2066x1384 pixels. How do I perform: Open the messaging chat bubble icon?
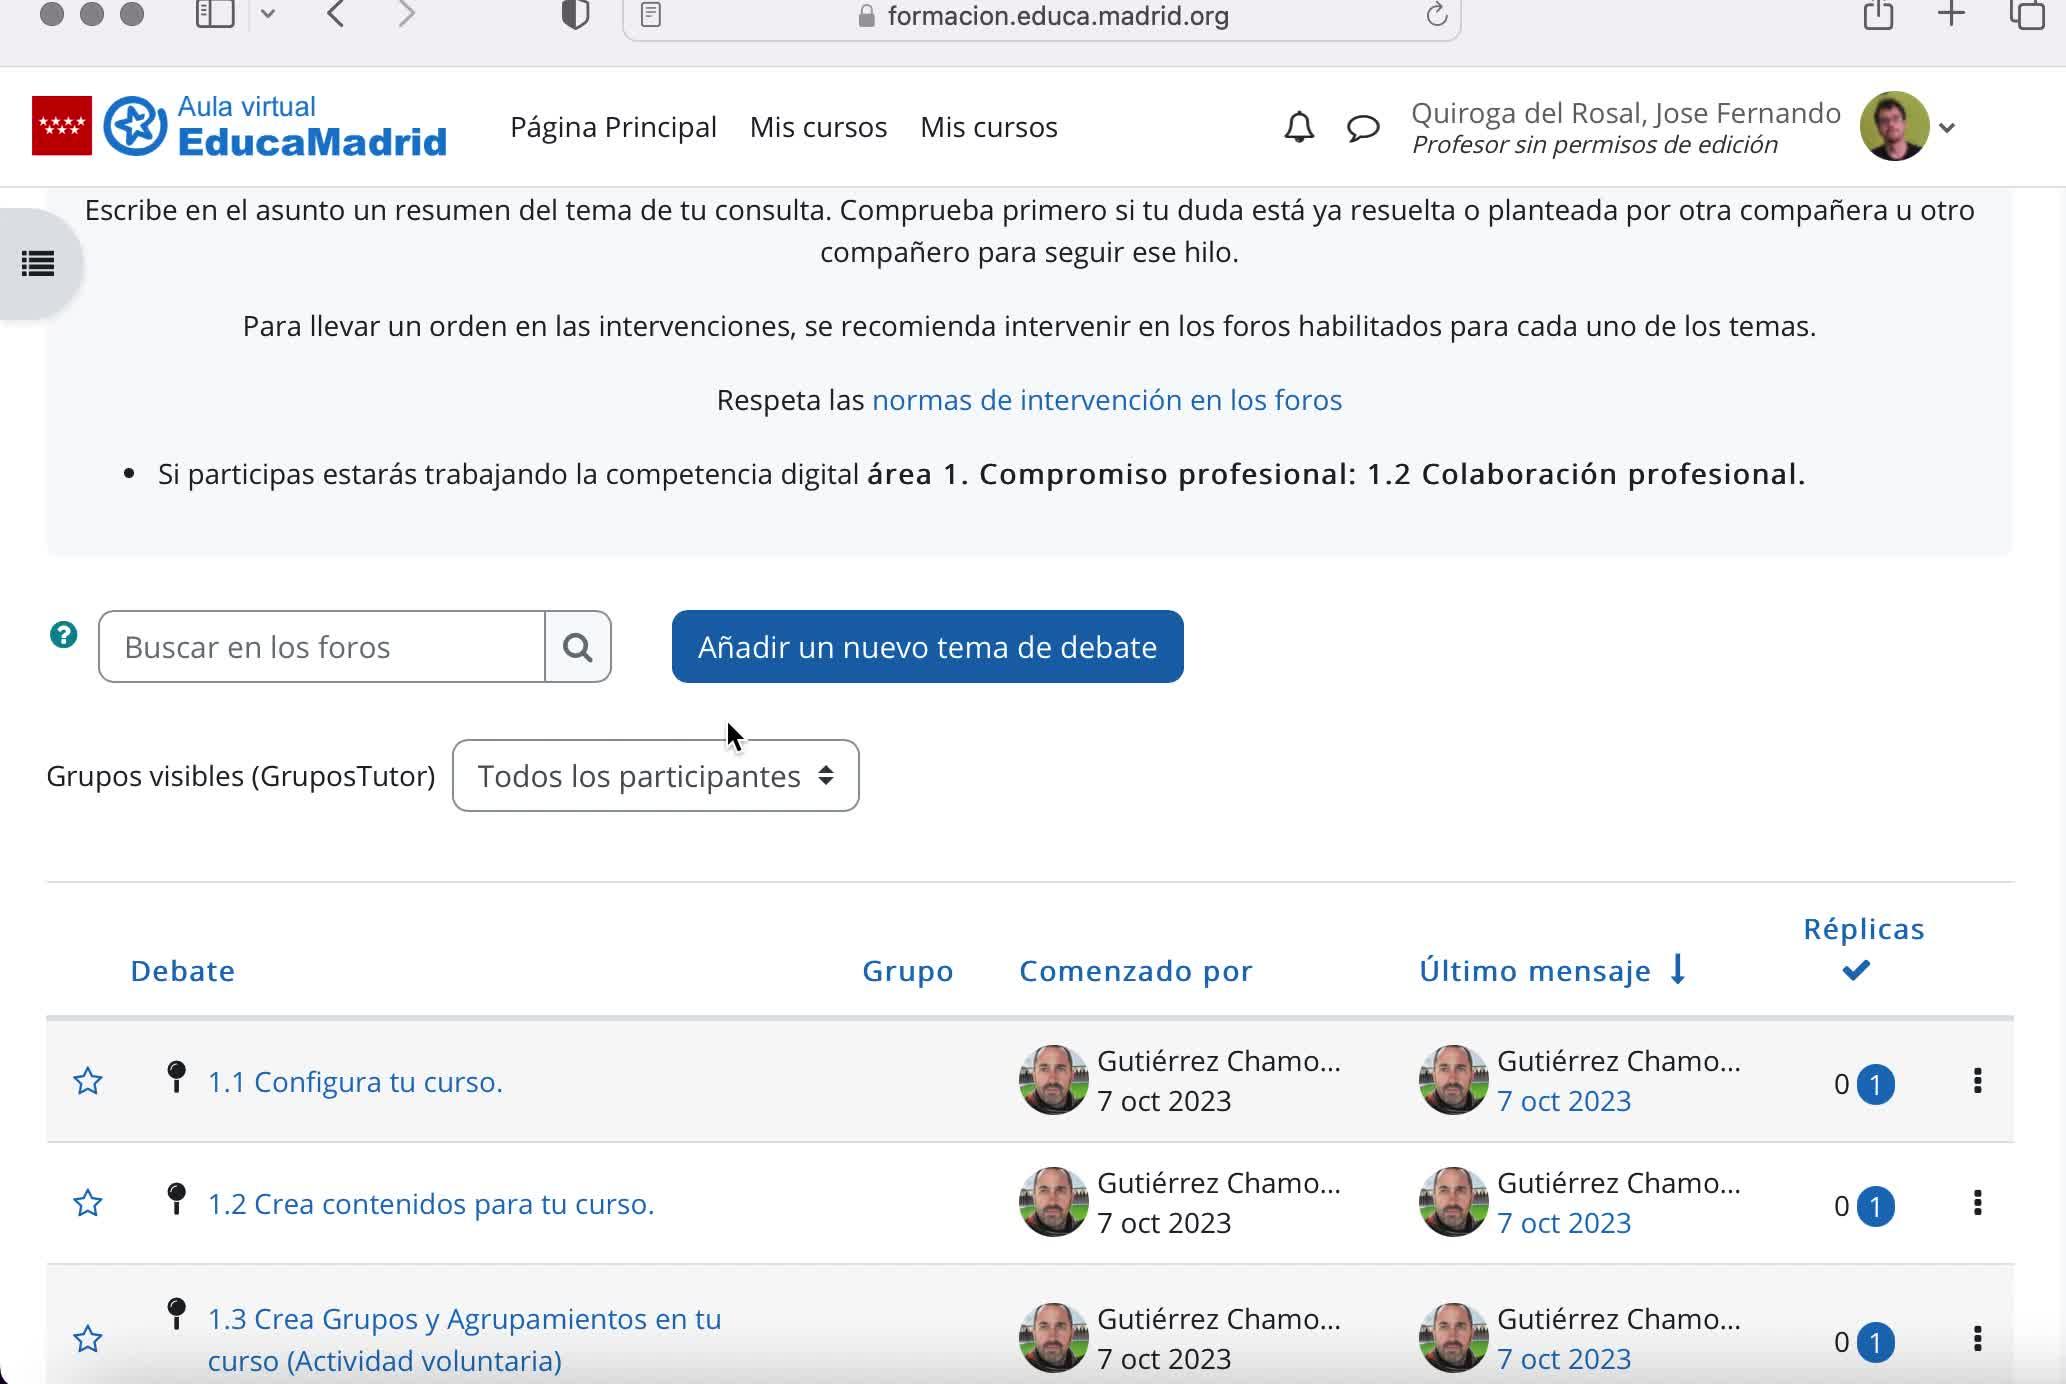coord(1362,127)
